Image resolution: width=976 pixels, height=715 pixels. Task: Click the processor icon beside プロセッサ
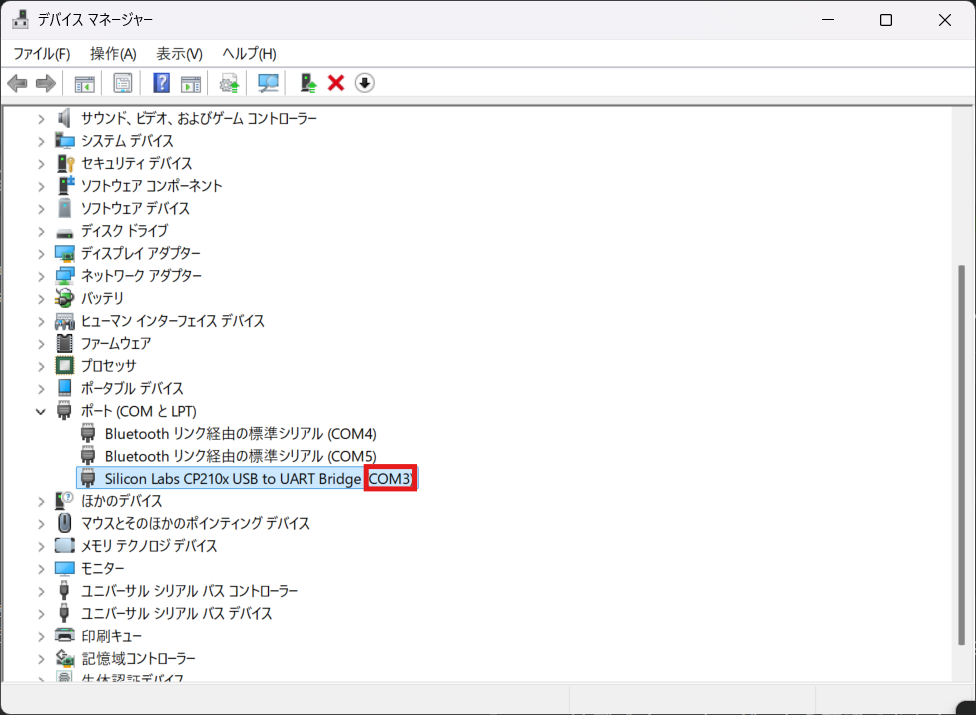click(x=65, y=365)
